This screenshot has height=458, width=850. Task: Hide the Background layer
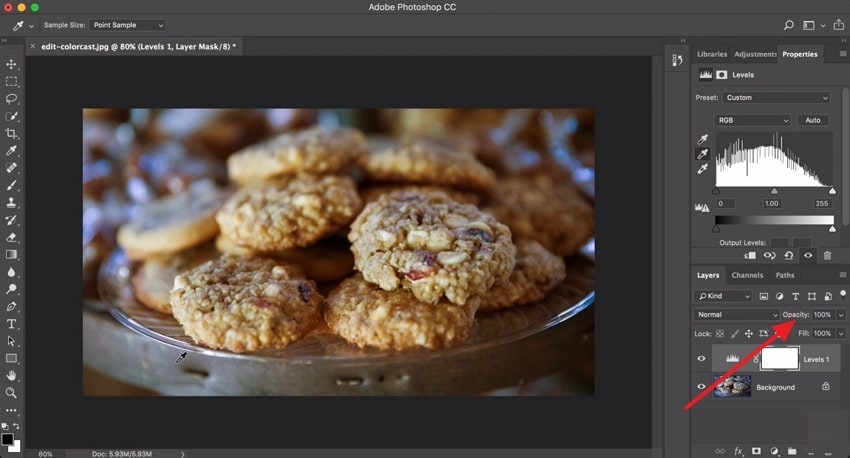pos(701,387)
